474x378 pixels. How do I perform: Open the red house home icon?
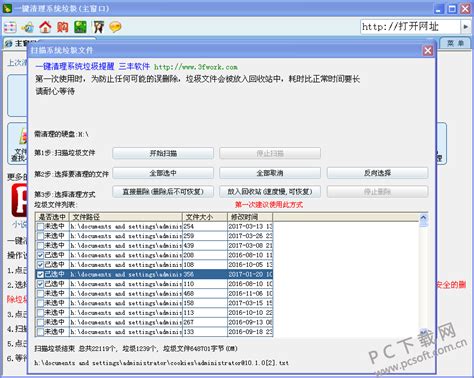pos(45,27)
